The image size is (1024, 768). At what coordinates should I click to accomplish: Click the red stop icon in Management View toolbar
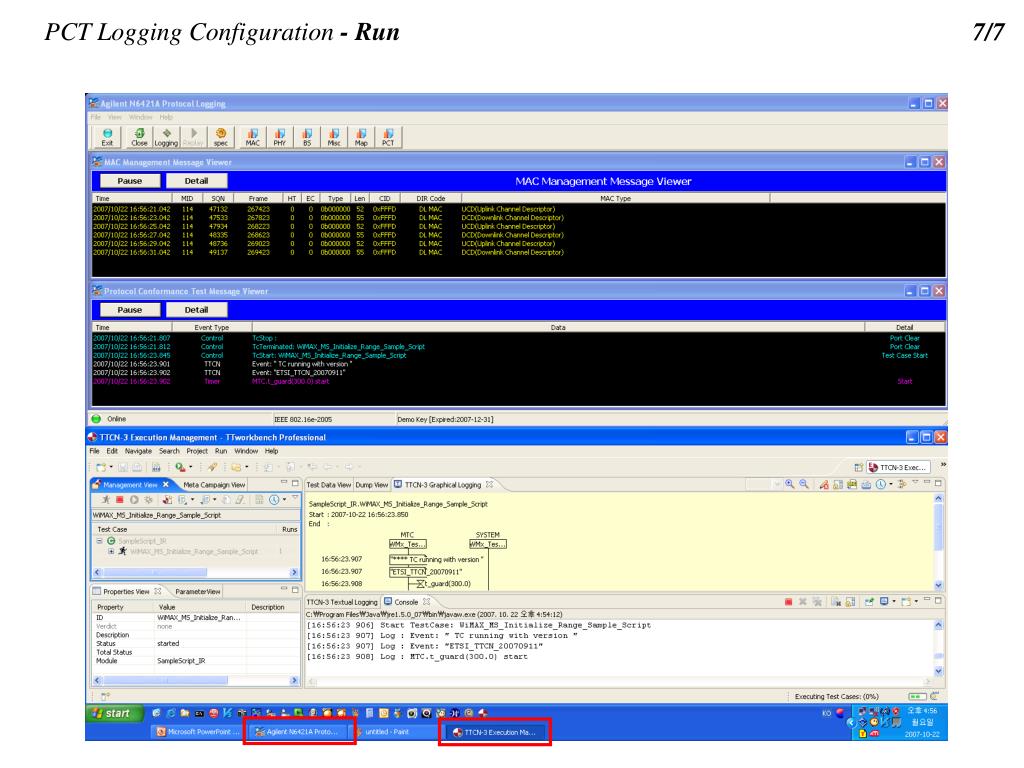120,500
